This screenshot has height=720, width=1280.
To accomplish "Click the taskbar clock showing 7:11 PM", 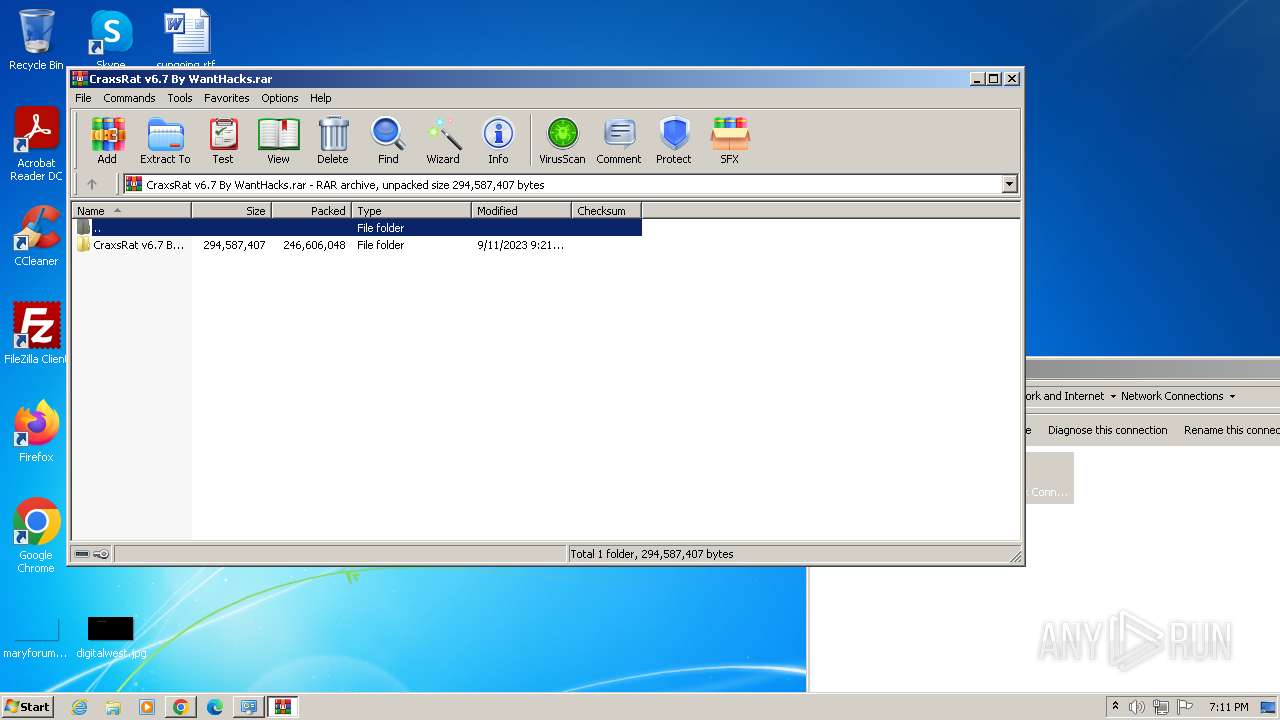I will [1228, 707].
